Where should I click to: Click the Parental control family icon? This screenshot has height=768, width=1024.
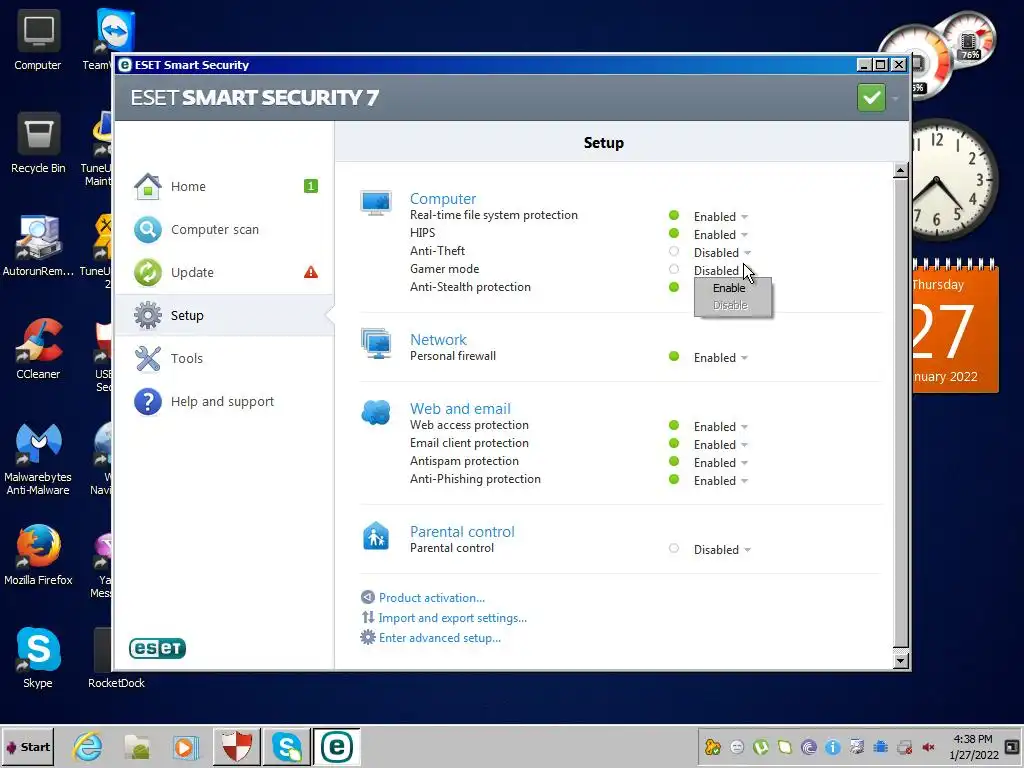[x=376, y=536]
